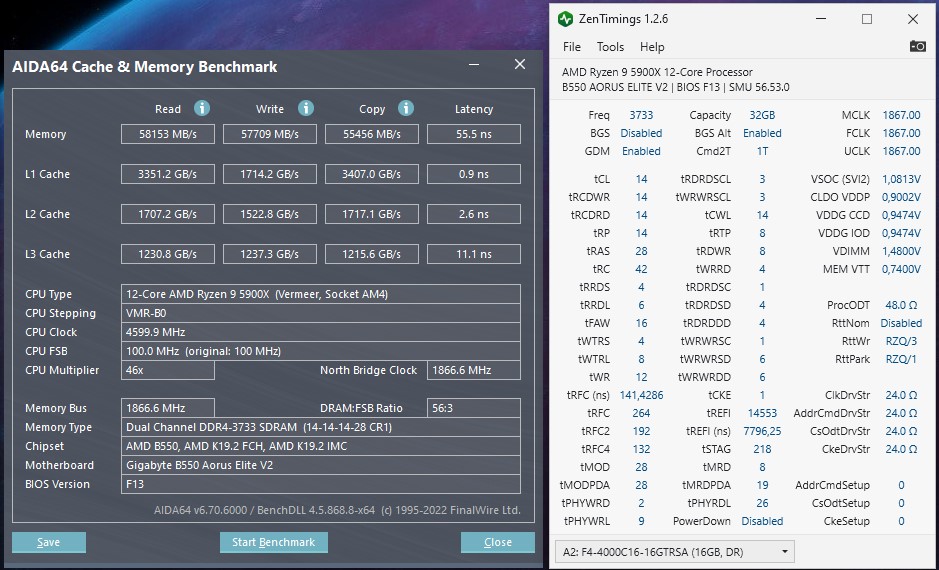This screenshot has height=570, width=939.
Task: Select L3 Cache Latency 11.1 ns
Action: pos(474,254)
